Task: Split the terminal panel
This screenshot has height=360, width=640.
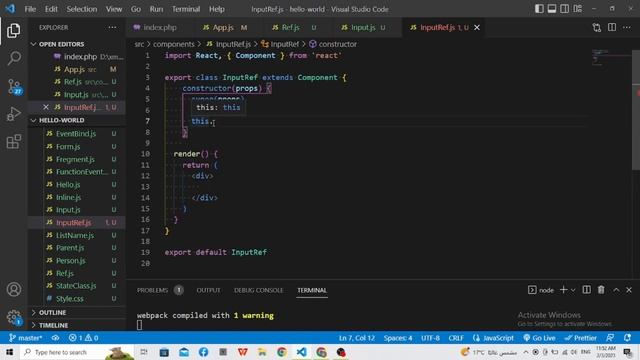Action: click(x=587, y=290)
